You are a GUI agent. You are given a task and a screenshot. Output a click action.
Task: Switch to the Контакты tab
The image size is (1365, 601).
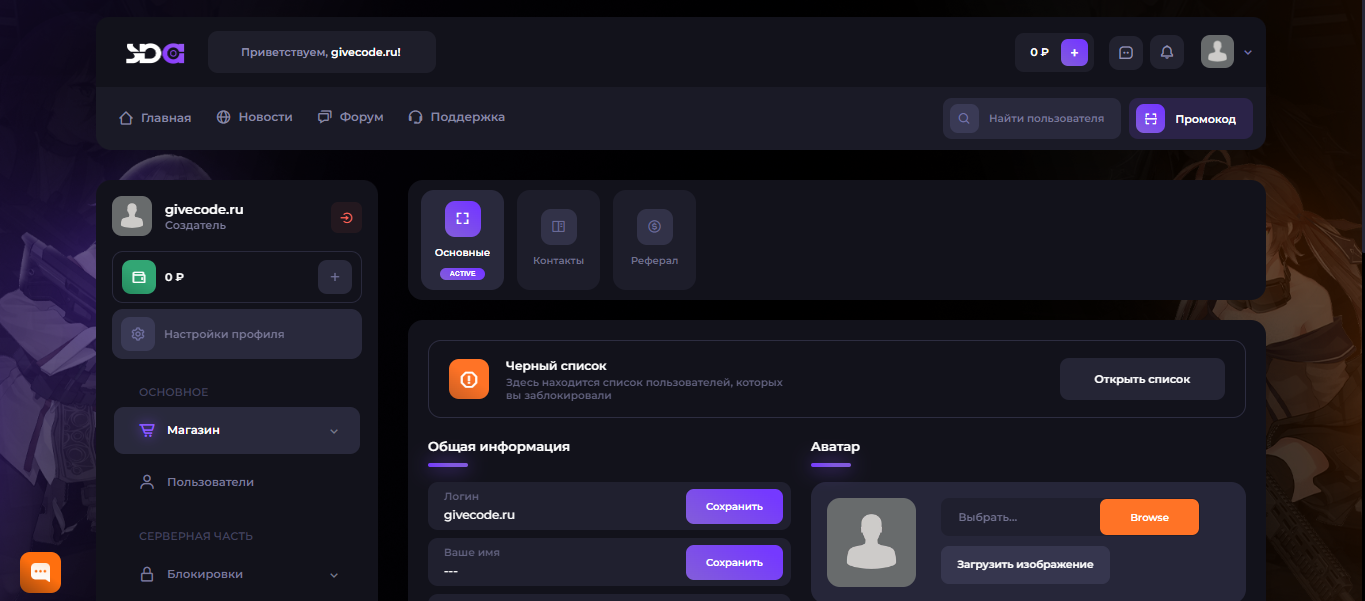pyautogui.click(x=558, y=240)
